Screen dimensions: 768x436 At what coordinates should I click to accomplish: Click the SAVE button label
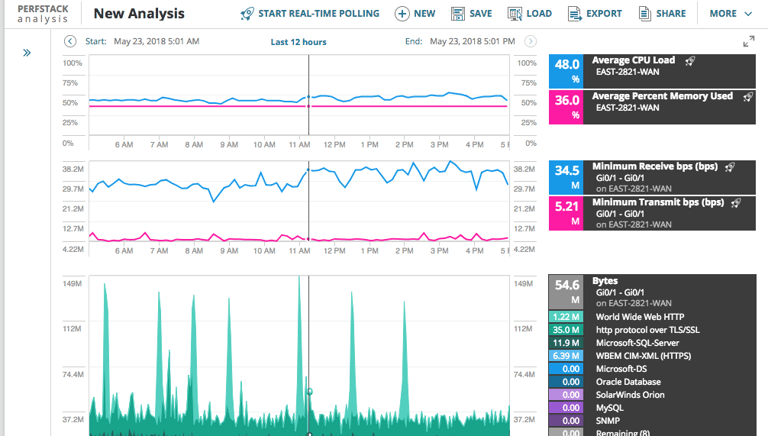[x=480, y=14]
